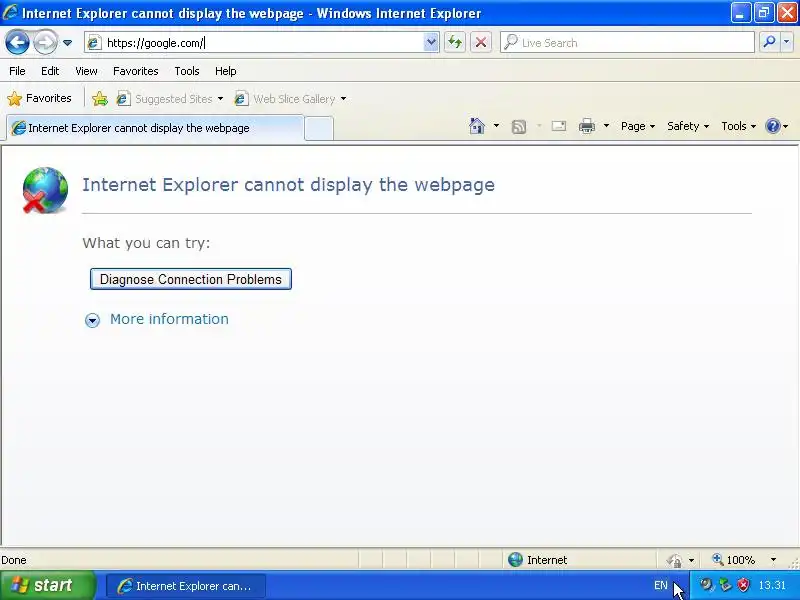
Task: Click Internet Explorer taskbar button
Action: [186, 586]
